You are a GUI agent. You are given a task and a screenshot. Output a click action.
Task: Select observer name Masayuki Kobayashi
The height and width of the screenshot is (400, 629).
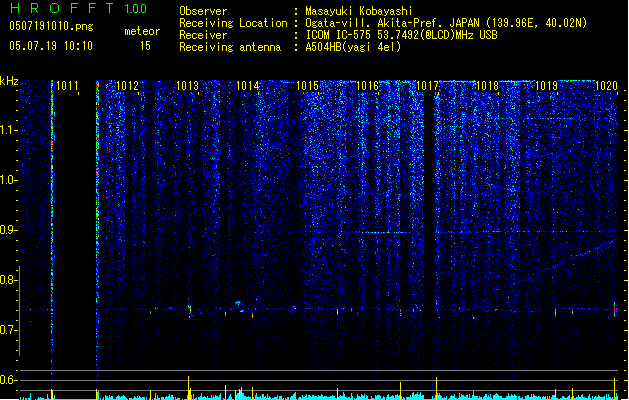359,11
